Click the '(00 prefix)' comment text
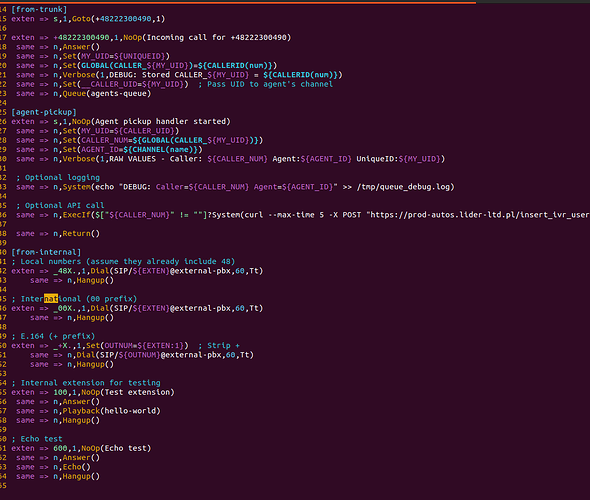The width and height of the screenshot is (590, 500). pos(111,299)
